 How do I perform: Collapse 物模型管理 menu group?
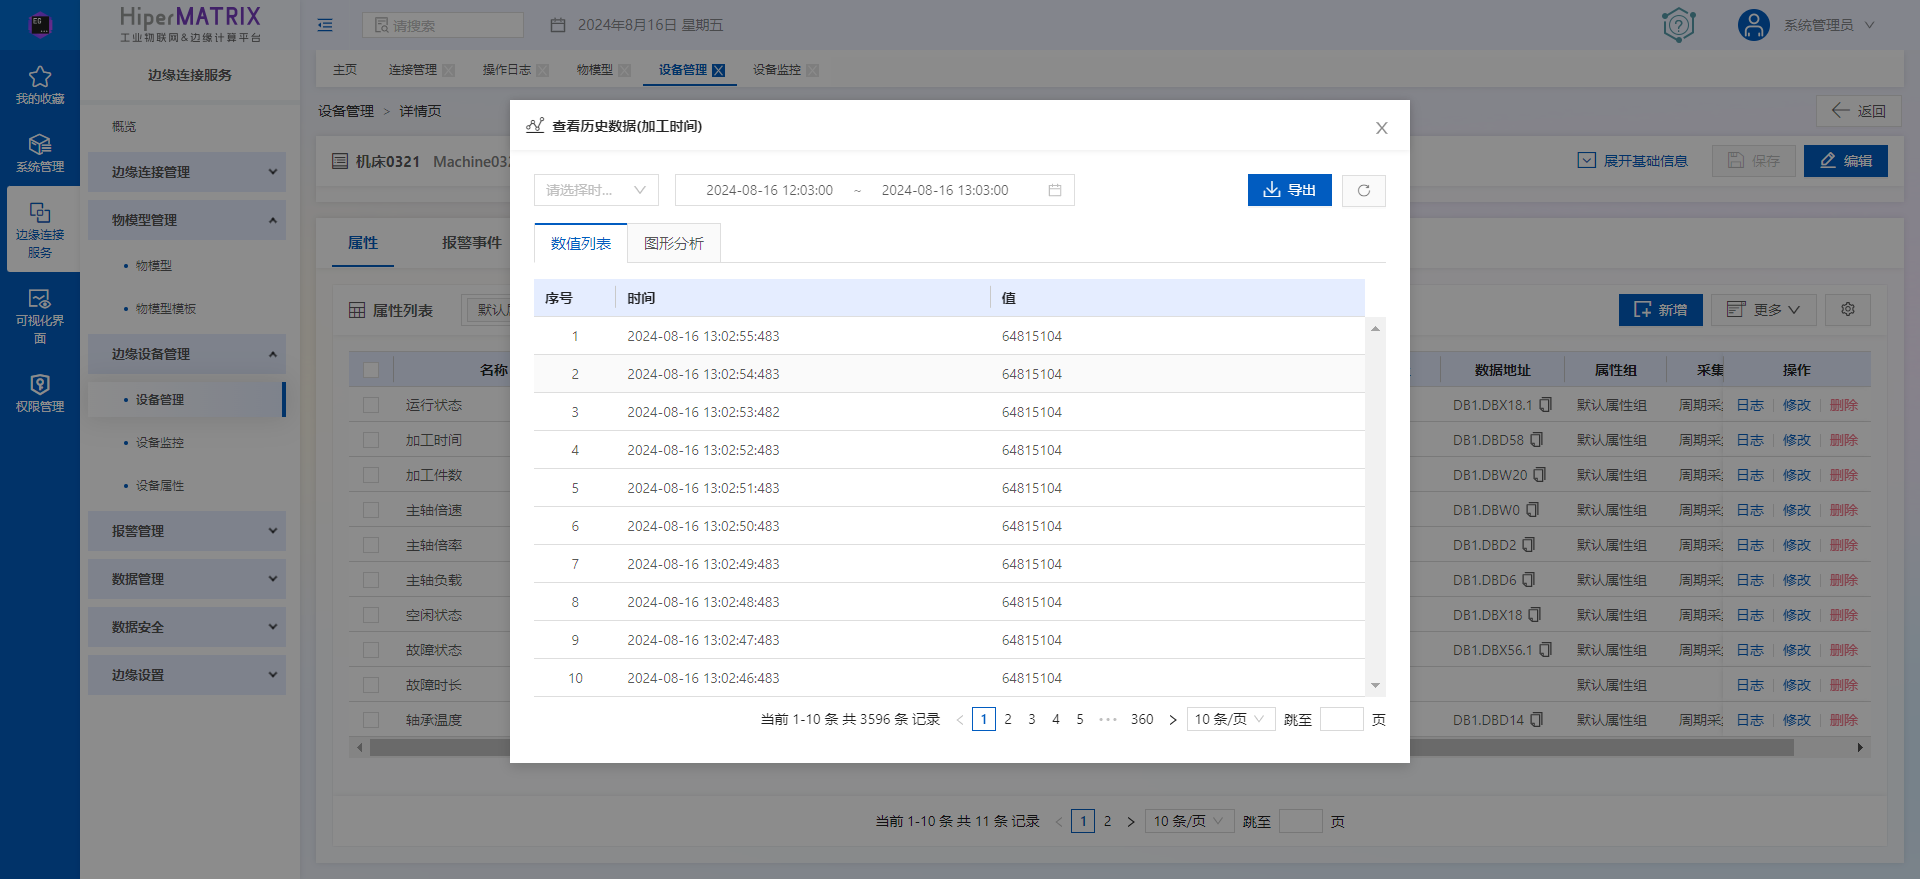pyautogui.click(x=187, y=220)
